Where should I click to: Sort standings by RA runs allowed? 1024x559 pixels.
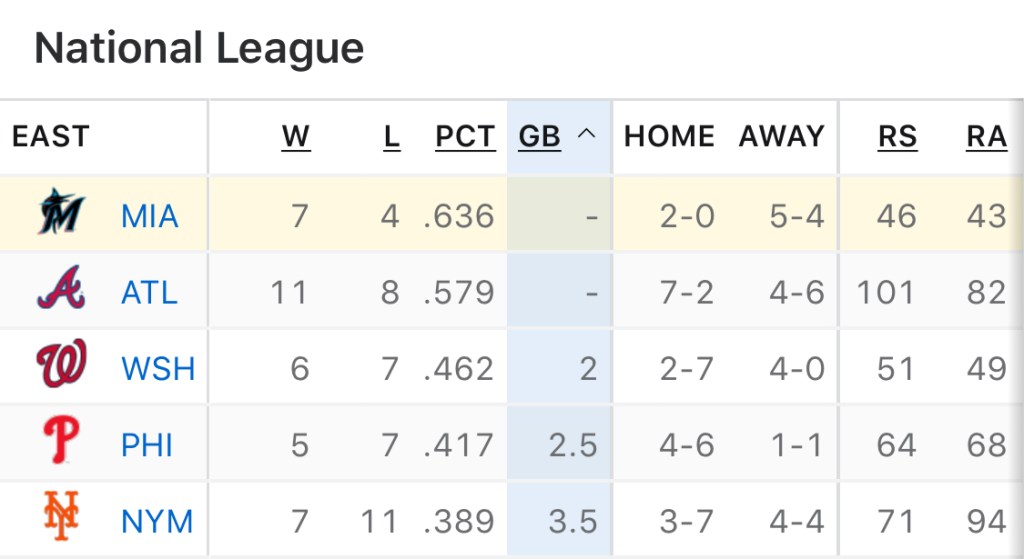(x=986, y=137)
